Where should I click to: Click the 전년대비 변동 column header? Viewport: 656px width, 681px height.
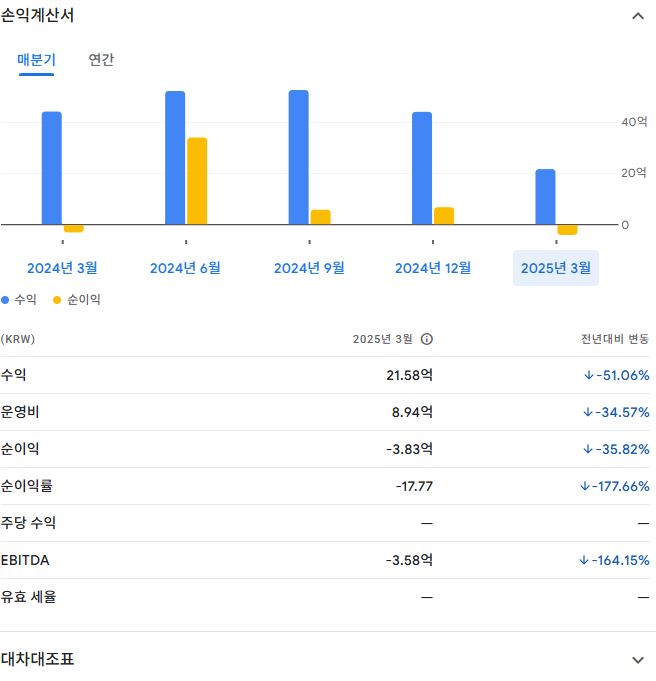(x=615, y=339)
